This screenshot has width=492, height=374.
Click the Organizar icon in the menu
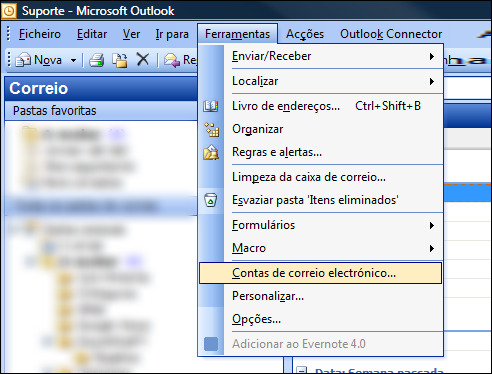point(211,129)
